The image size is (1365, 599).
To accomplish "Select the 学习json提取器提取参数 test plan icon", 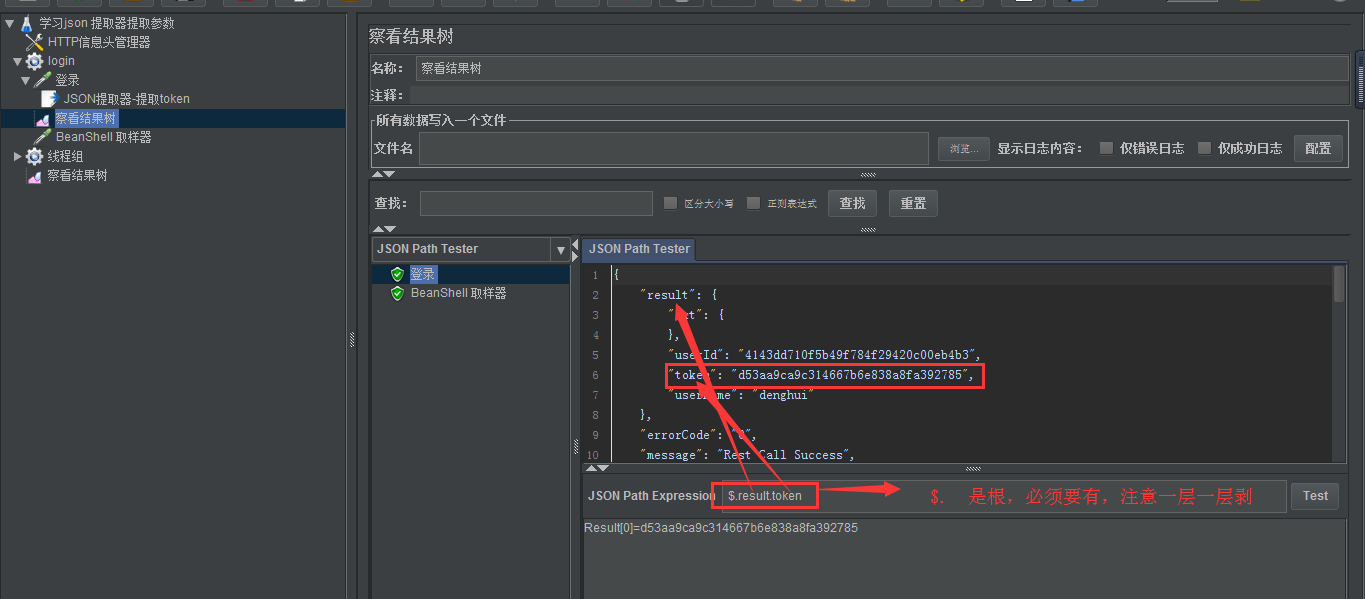I will point(27,22).
